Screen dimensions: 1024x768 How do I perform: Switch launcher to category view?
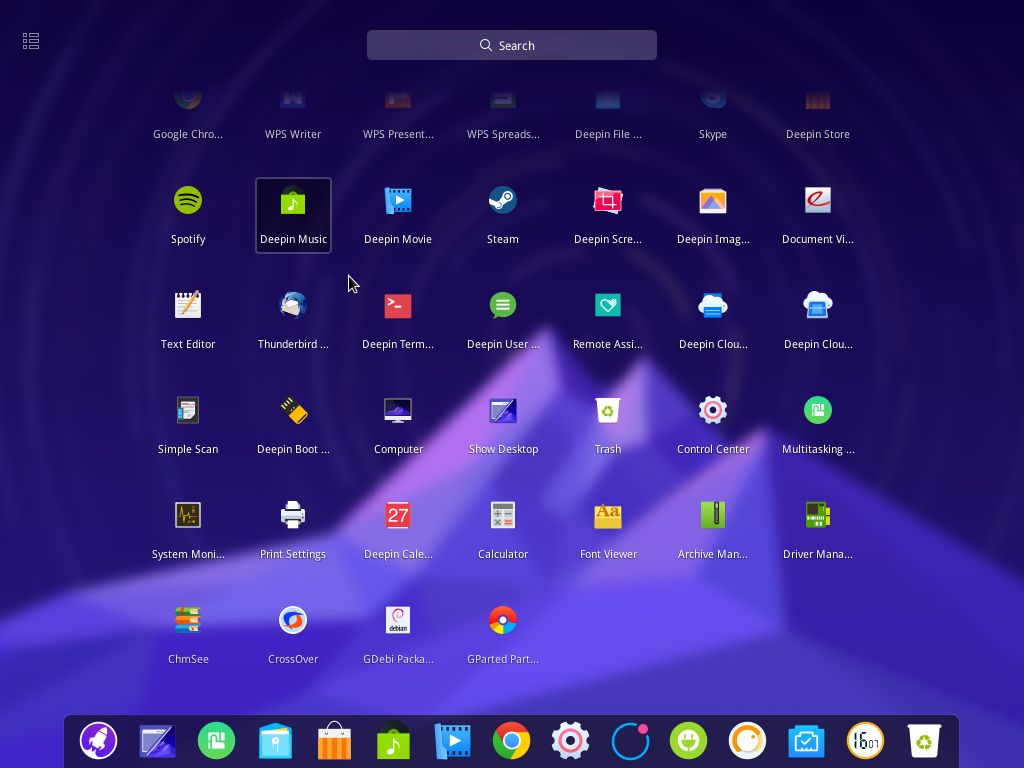[31, 41]
